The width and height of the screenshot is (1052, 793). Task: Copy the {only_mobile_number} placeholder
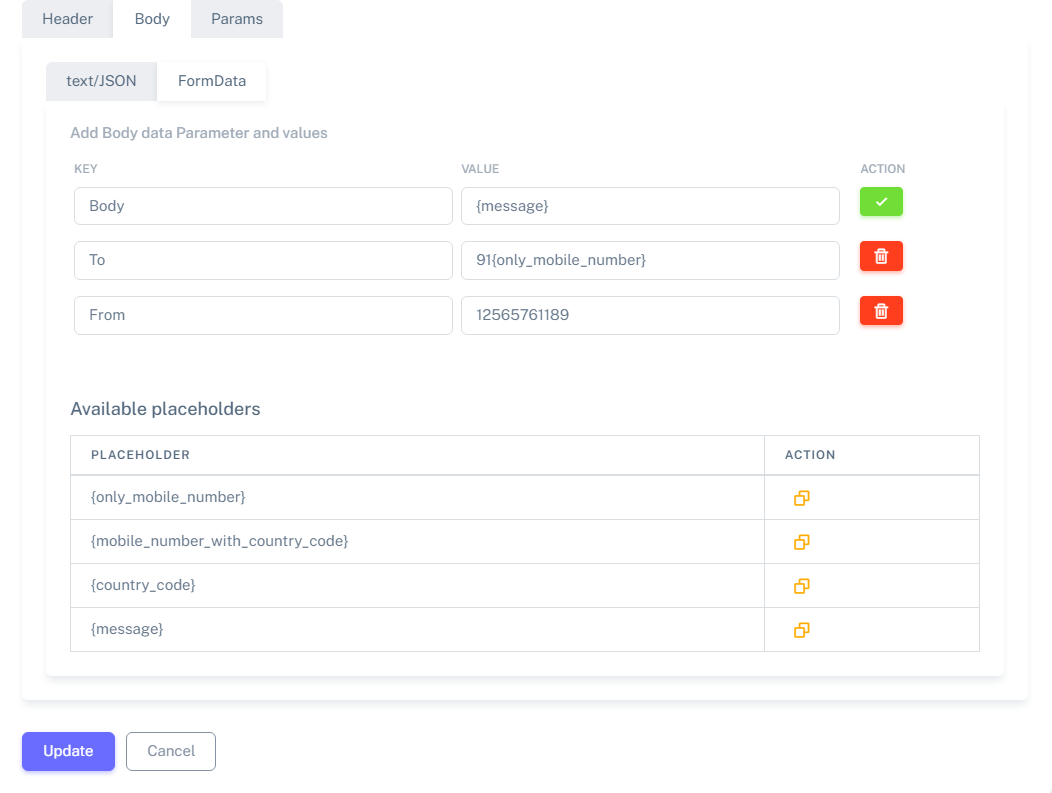[801, 498]
